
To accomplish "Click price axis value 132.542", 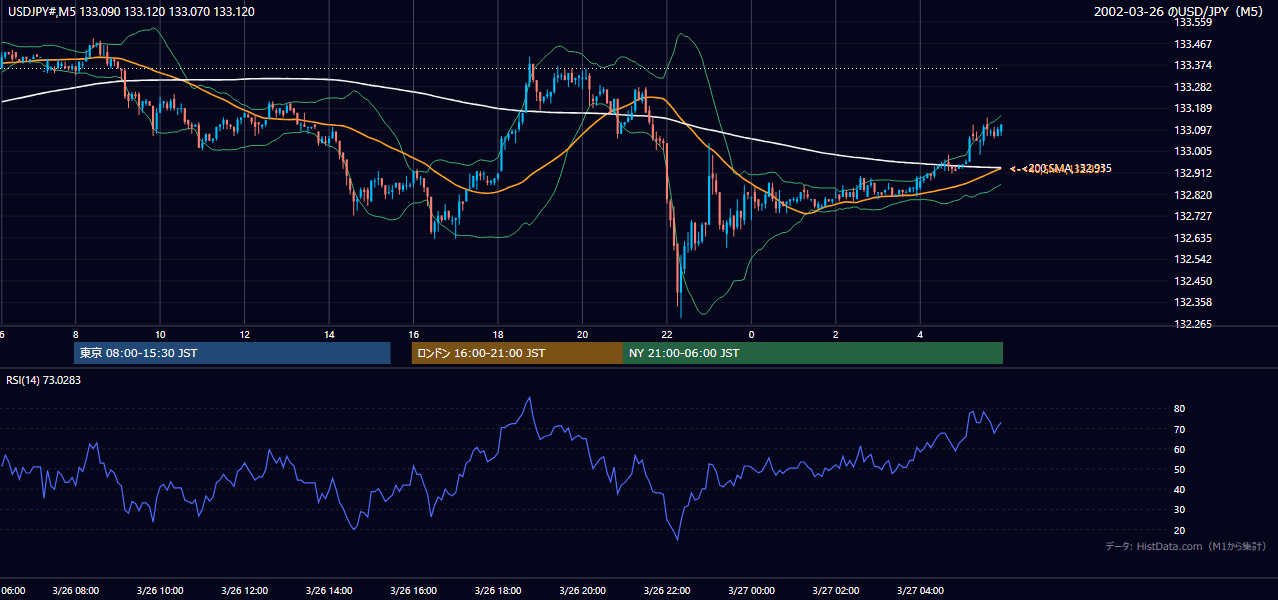I will pyautogui.click(x=1192, y=259).
